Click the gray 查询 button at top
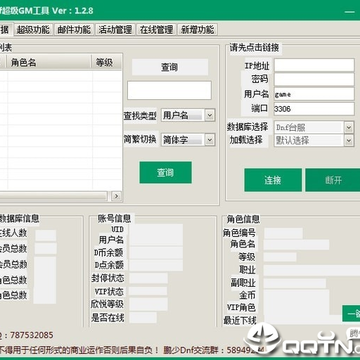This screenshot has height=360, width=360. (x=170, y=67)
